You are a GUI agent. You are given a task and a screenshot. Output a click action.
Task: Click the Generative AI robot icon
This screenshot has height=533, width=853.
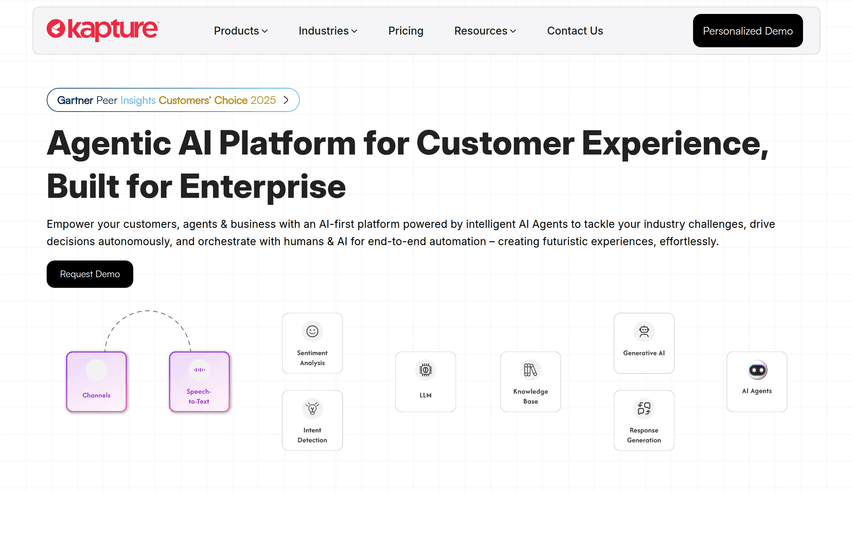pyautogui.click(x=644, y=331)
